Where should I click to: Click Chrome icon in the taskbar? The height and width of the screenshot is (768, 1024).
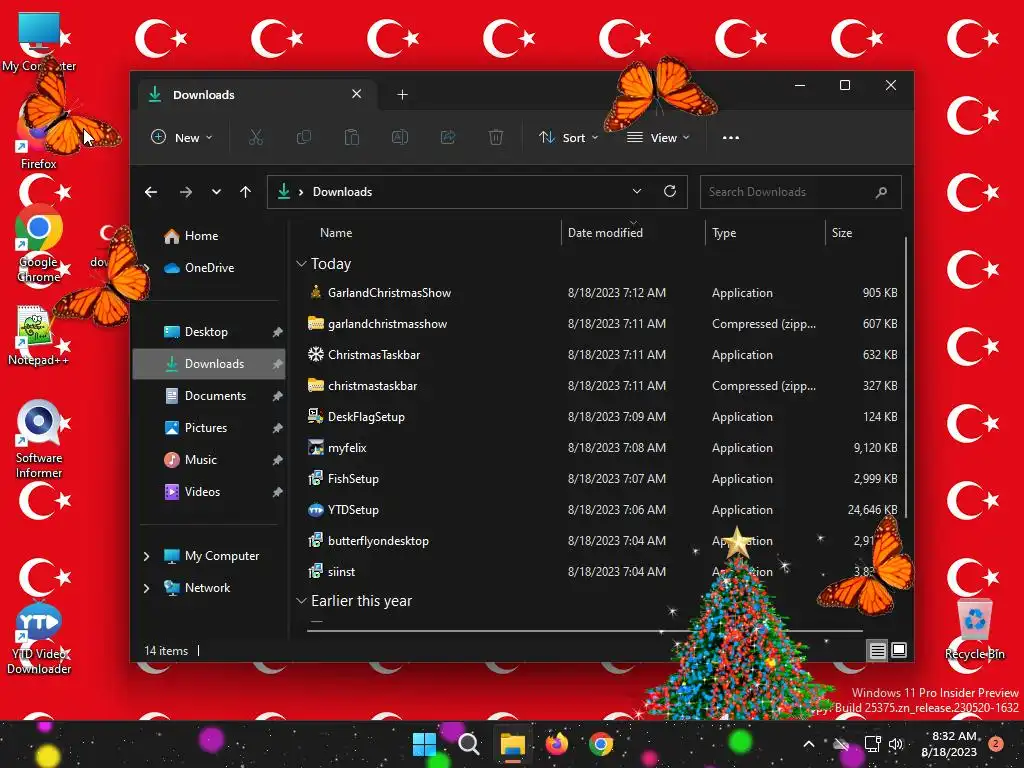[x=601, y=744]
